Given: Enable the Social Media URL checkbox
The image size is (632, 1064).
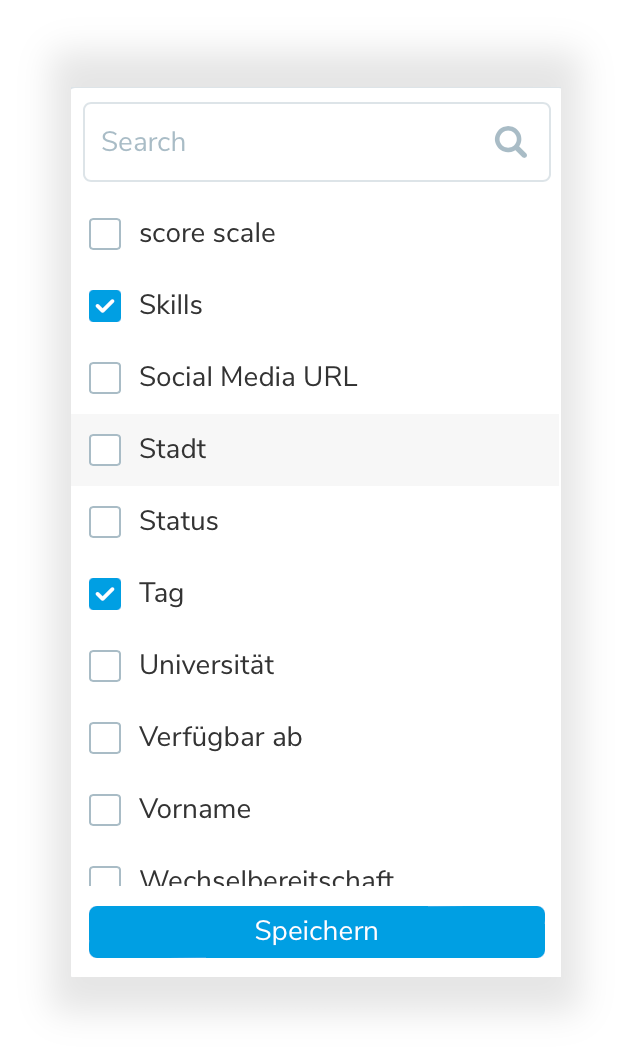Looking at the screenshot, I should tap(105, 378).
